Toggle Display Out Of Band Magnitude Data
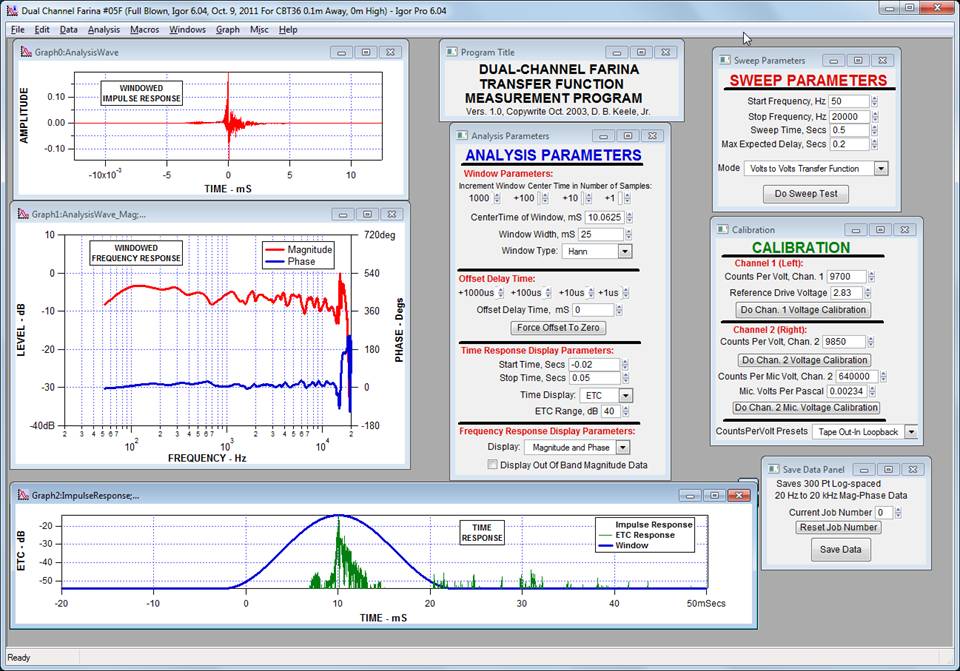Screen dimensions: 960x671 pyautogui.click(x=492, y=465)
